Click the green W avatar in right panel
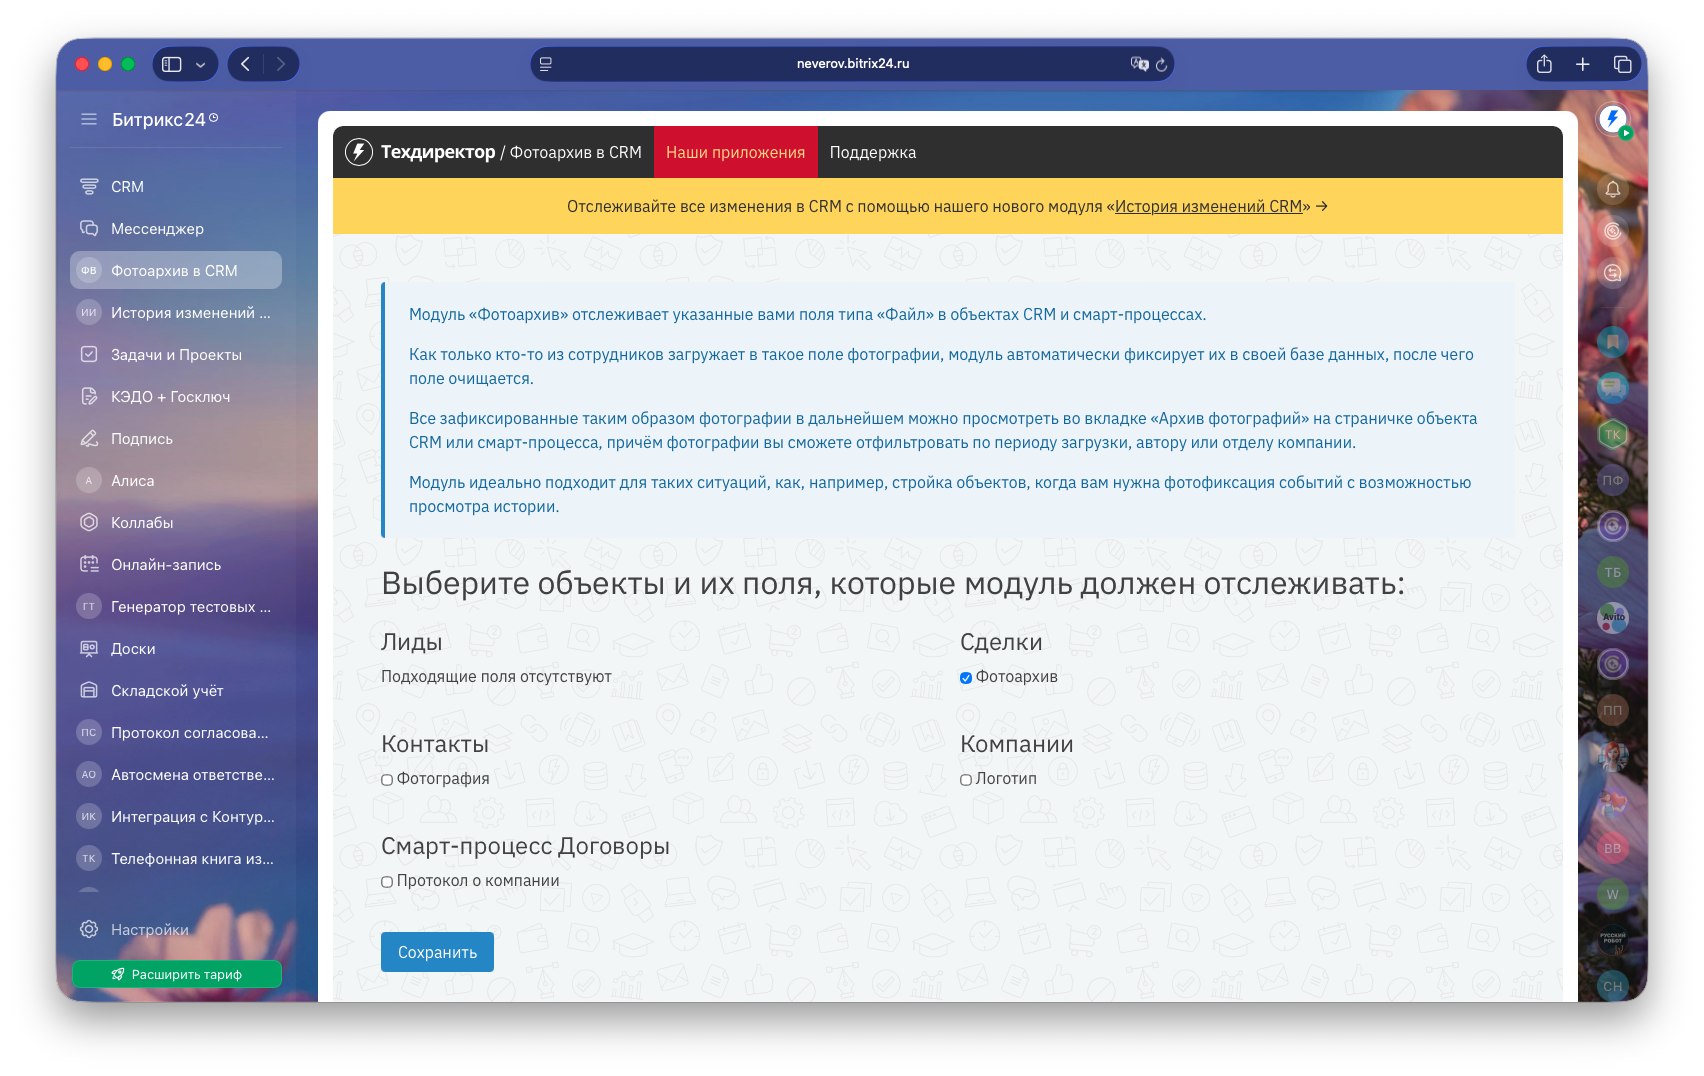Viewport: 1704px width, 1076px height. point(1613,895)
